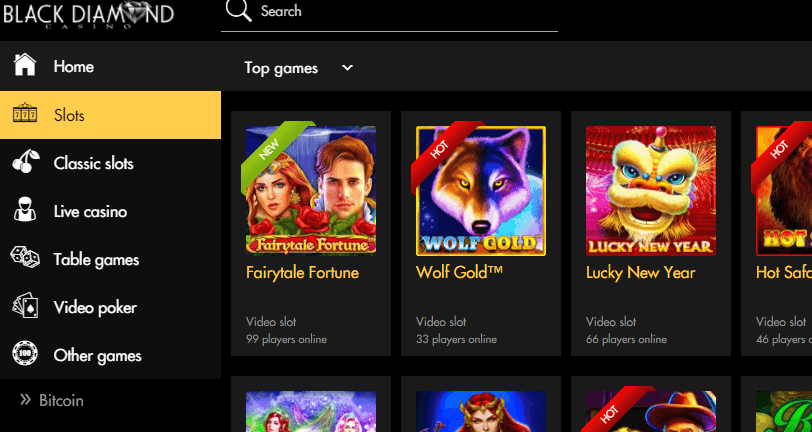This screenshot has height=432, width=812.
Task: Open Fairytale Fortune game thumbnail
Action: [311, 191]
